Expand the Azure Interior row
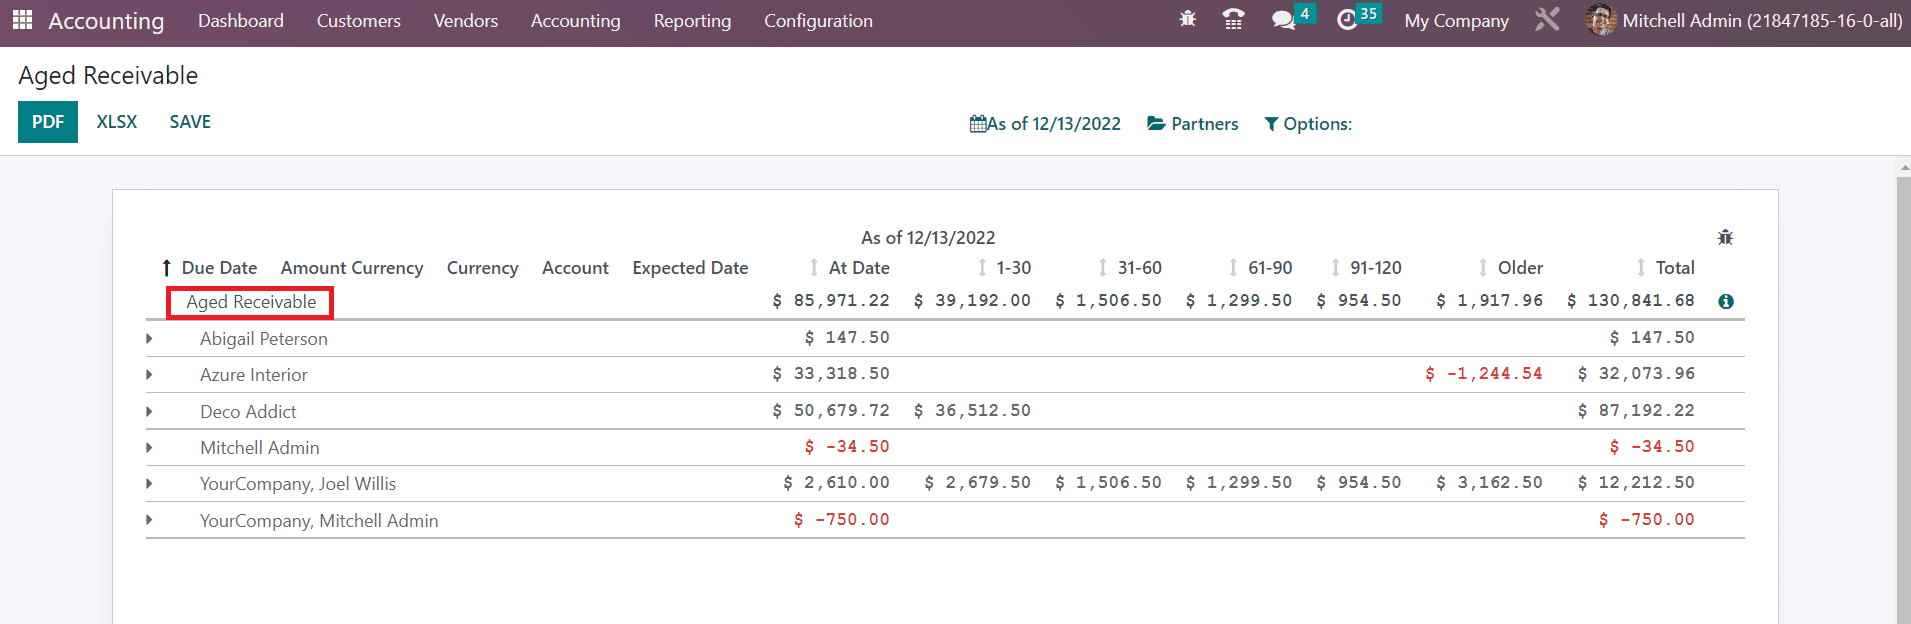Screen dimensions: 1911x624 tap(149, 375)
